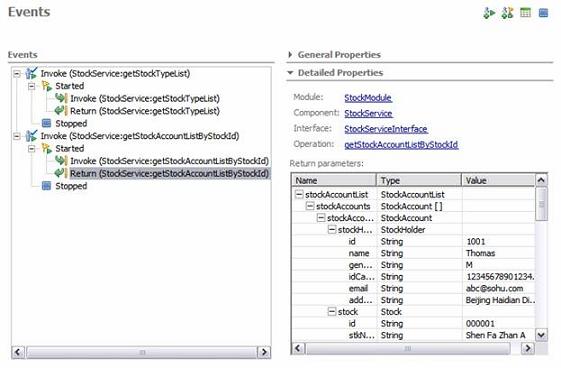Collapse the Invoke getStockTypeList root node

click(x=17, y=74)
